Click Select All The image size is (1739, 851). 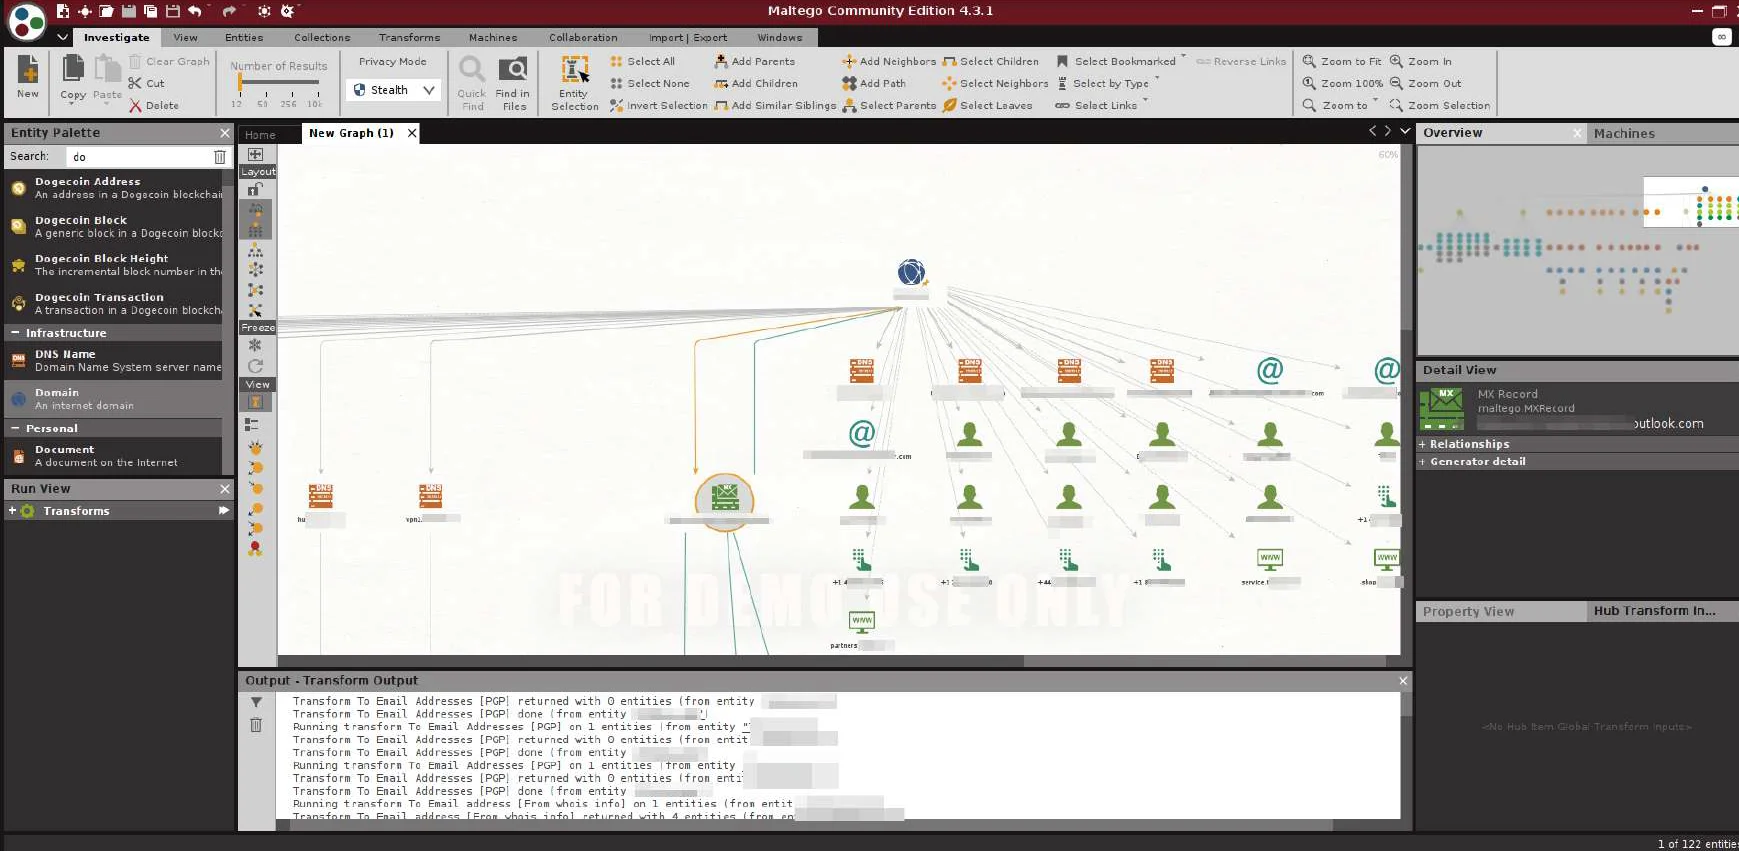tap(643, 61)
